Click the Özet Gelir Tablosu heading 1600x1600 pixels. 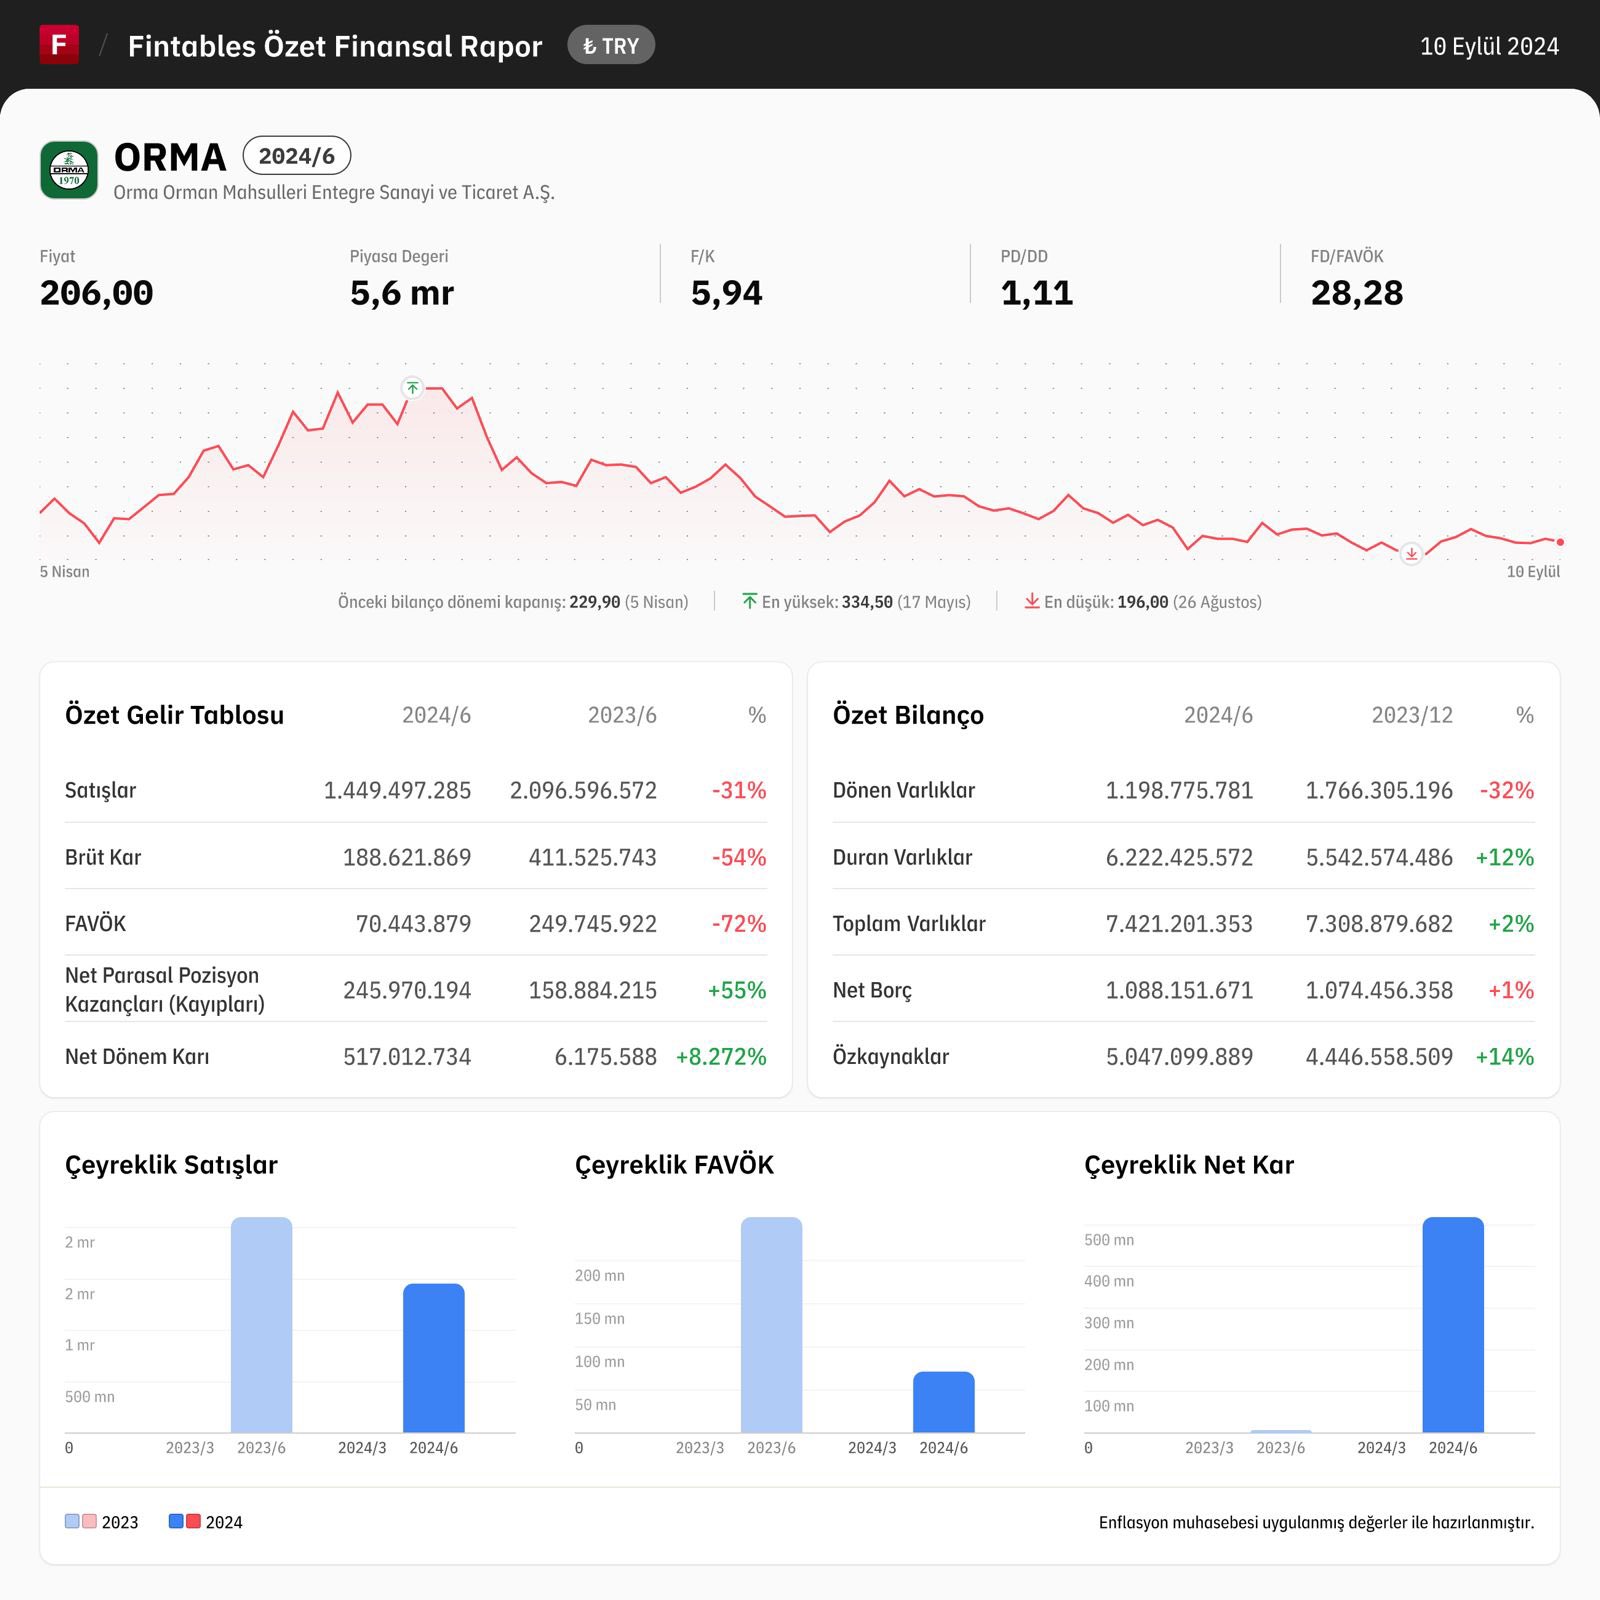pos(175,715)
